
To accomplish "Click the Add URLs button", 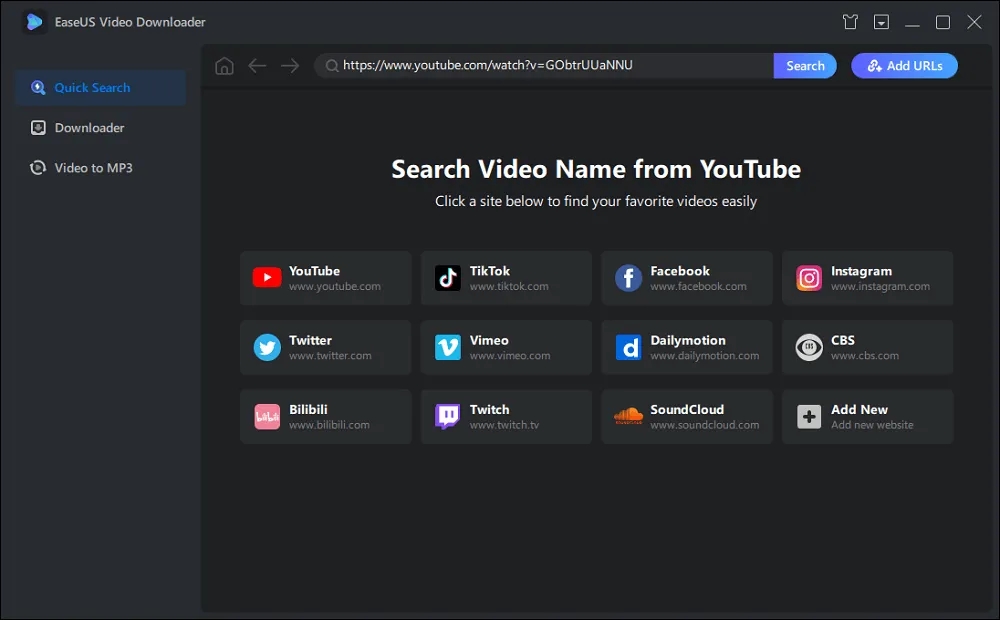I will [x=904, y=65].
